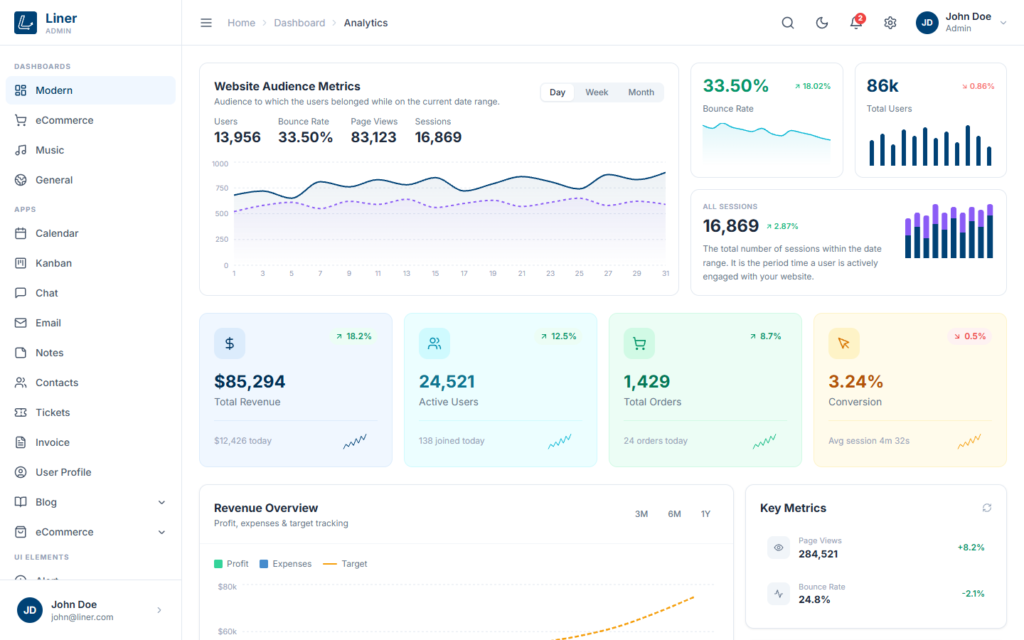Expand the Apps eCommerce submenu chevron

161,532
